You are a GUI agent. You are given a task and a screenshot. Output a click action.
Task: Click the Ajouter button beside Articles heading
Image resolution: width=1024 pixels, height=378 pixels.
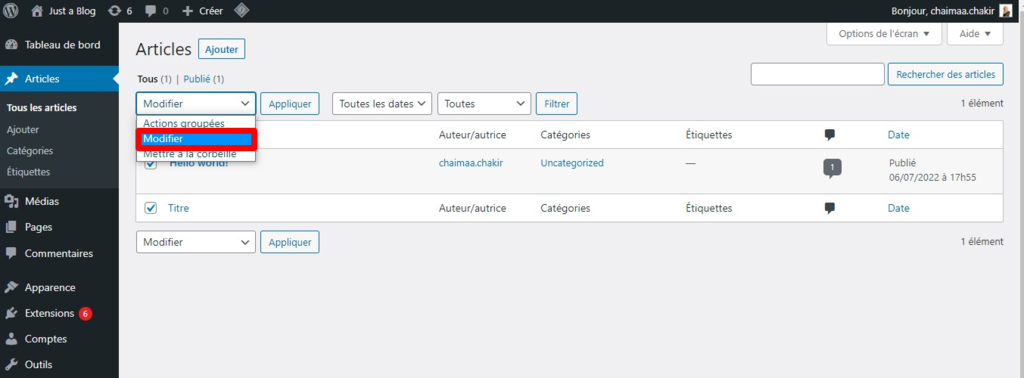coord(221,49)
